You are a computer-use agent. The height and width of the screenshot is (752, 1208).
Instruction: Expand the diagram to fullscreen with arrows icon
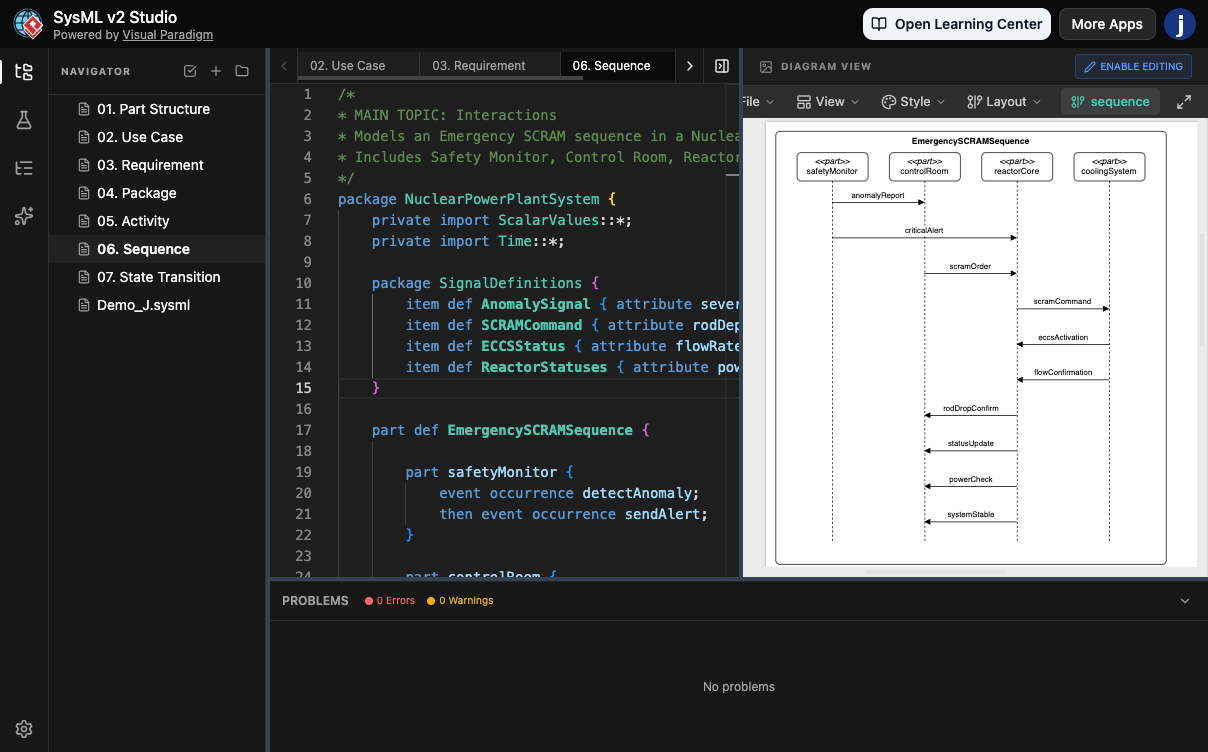tap(1184, 101)
